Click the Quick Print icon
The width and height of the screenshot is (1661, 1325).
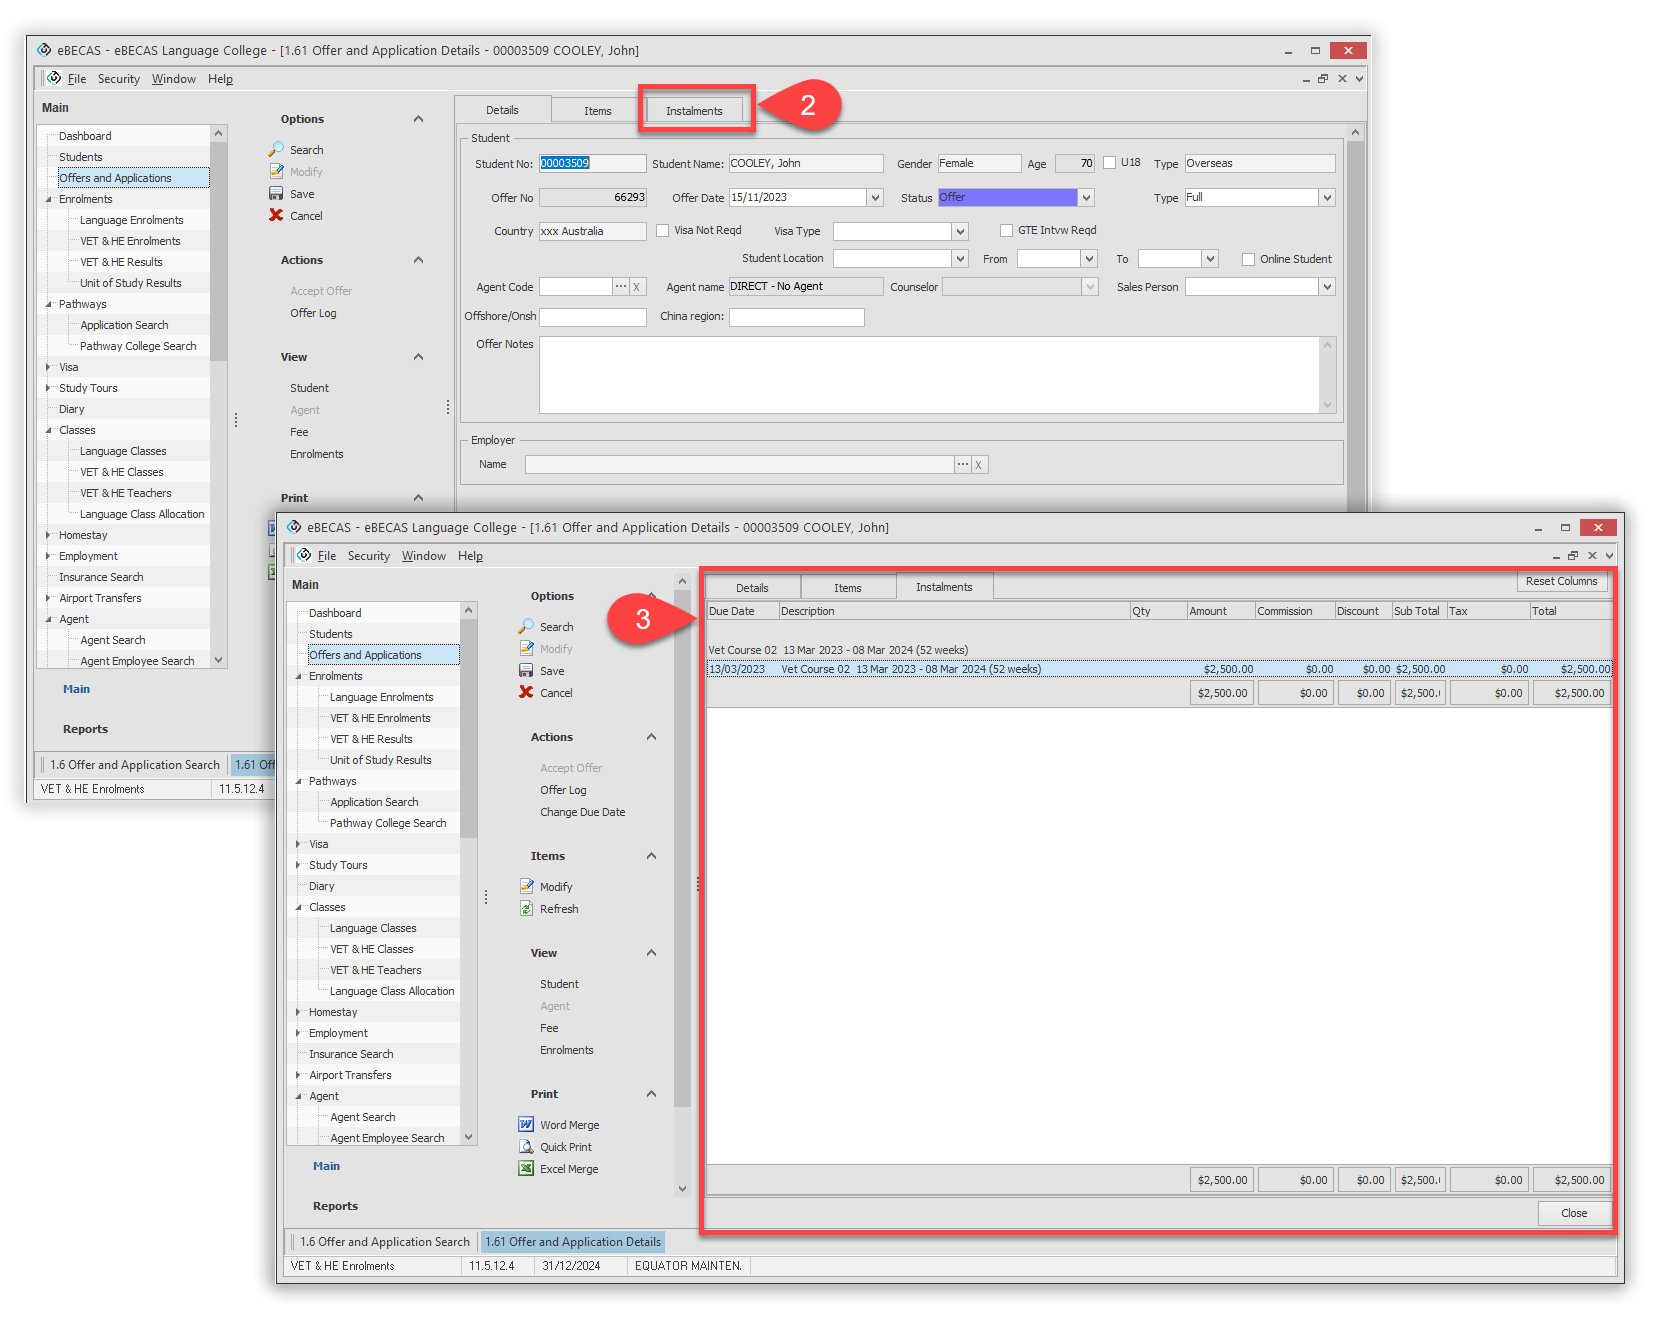pos(526,1146)
